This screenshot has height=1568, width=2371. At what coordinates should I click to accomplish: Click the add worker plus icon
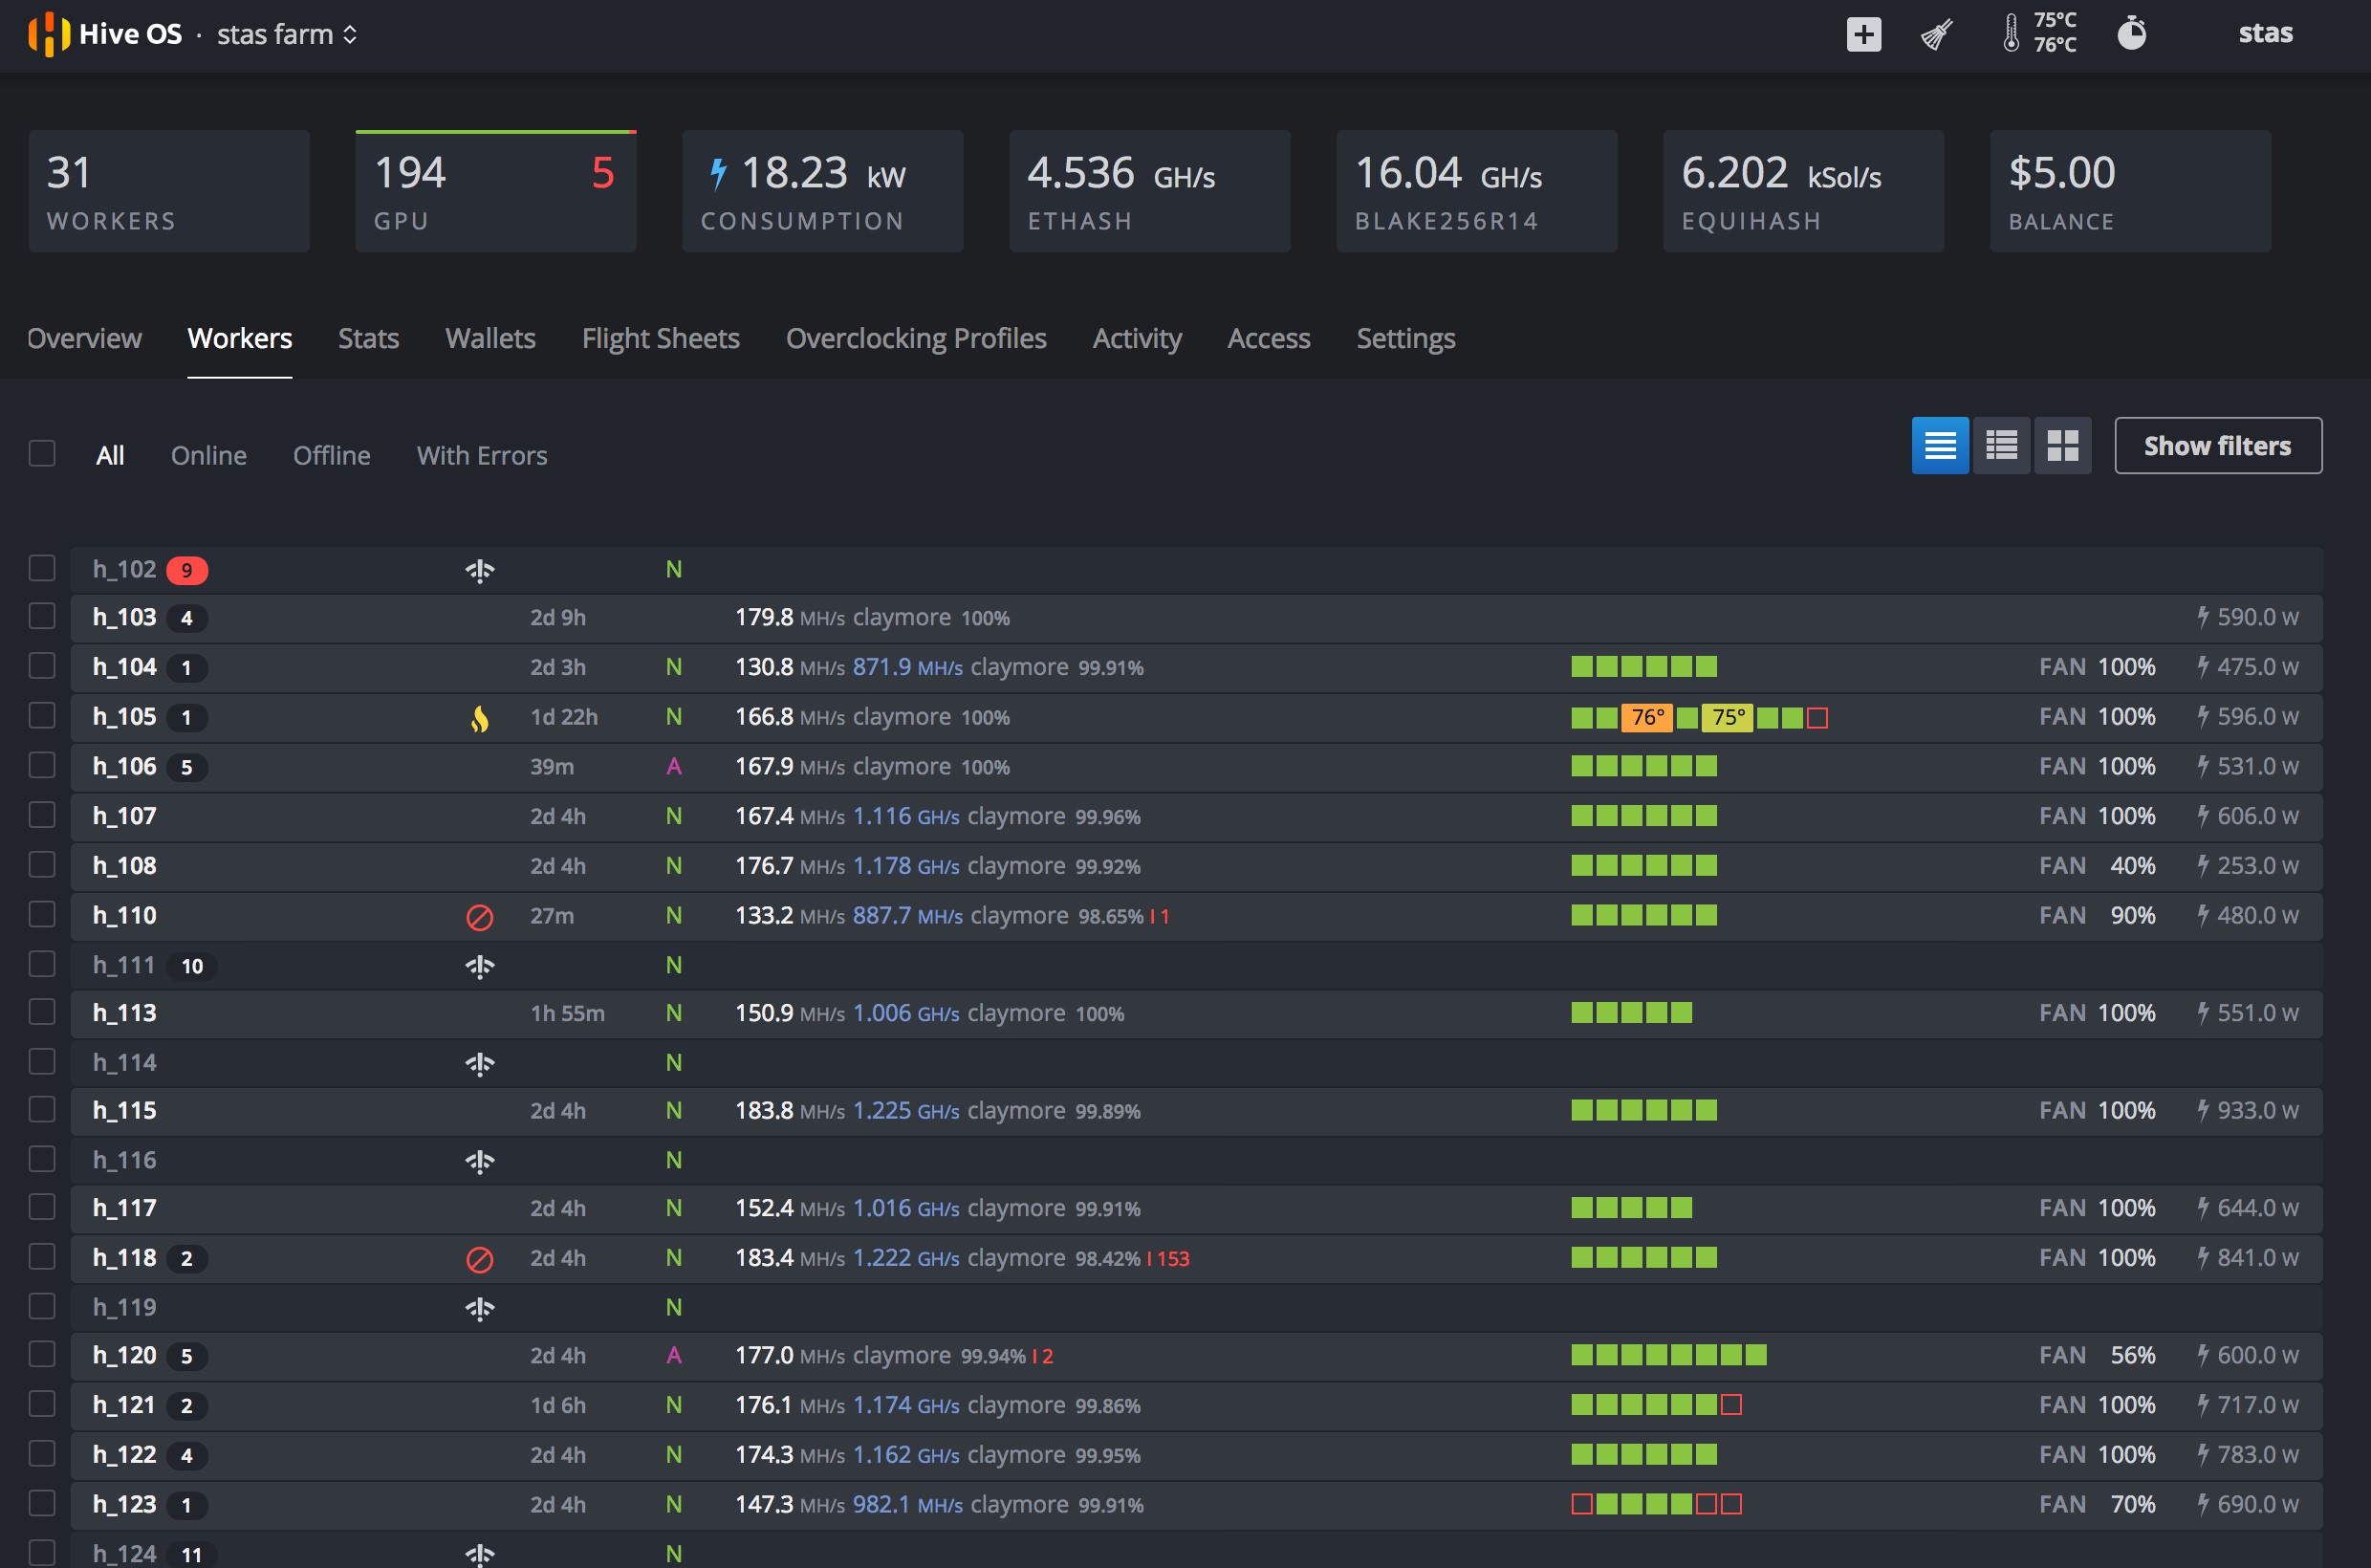tap(1861, 32)
